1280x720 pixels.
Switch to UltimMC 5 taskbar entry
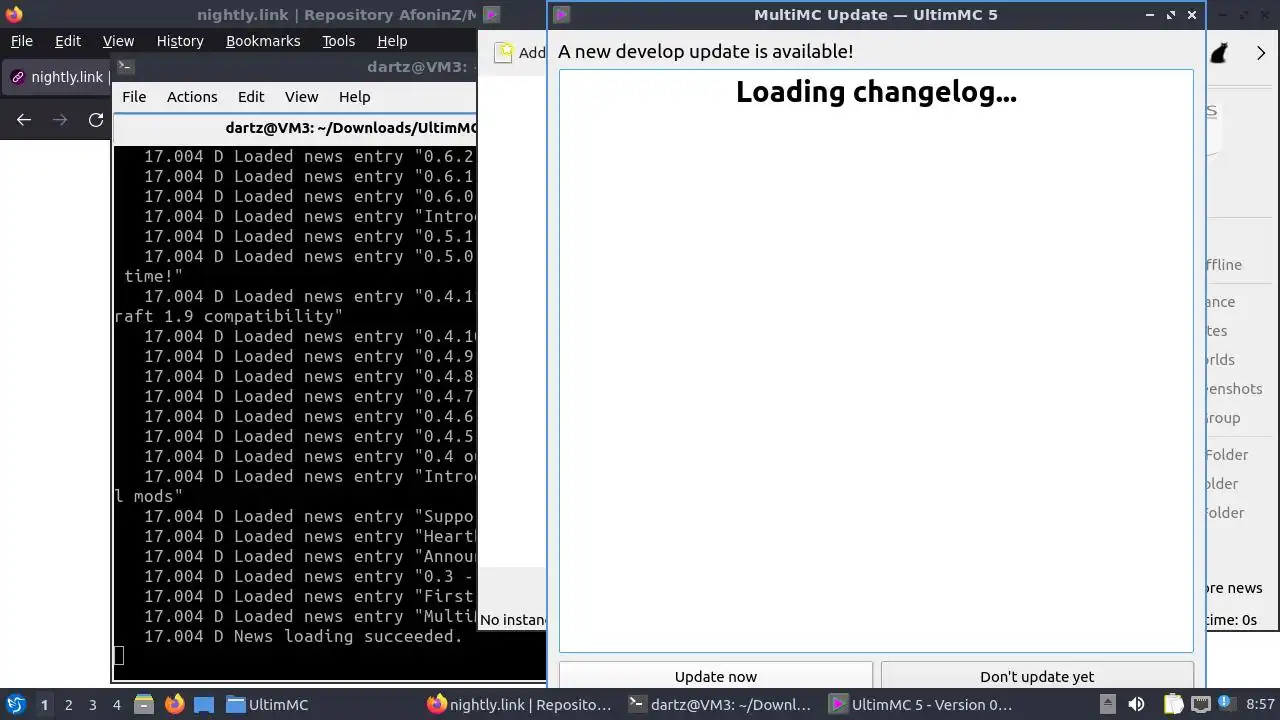click(922, 704)
